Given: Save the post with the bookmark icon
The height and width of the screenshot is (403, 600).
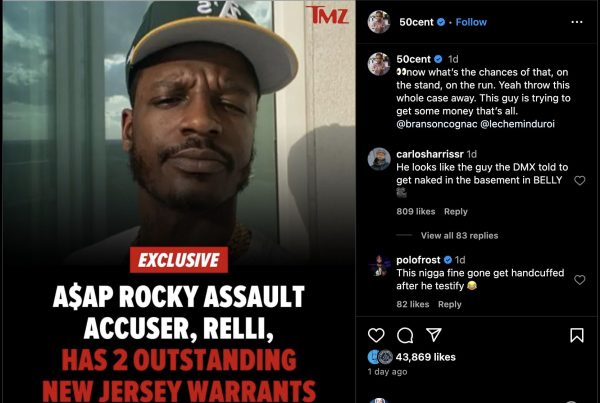Looking at the screenshot, I should pos(577,335).
